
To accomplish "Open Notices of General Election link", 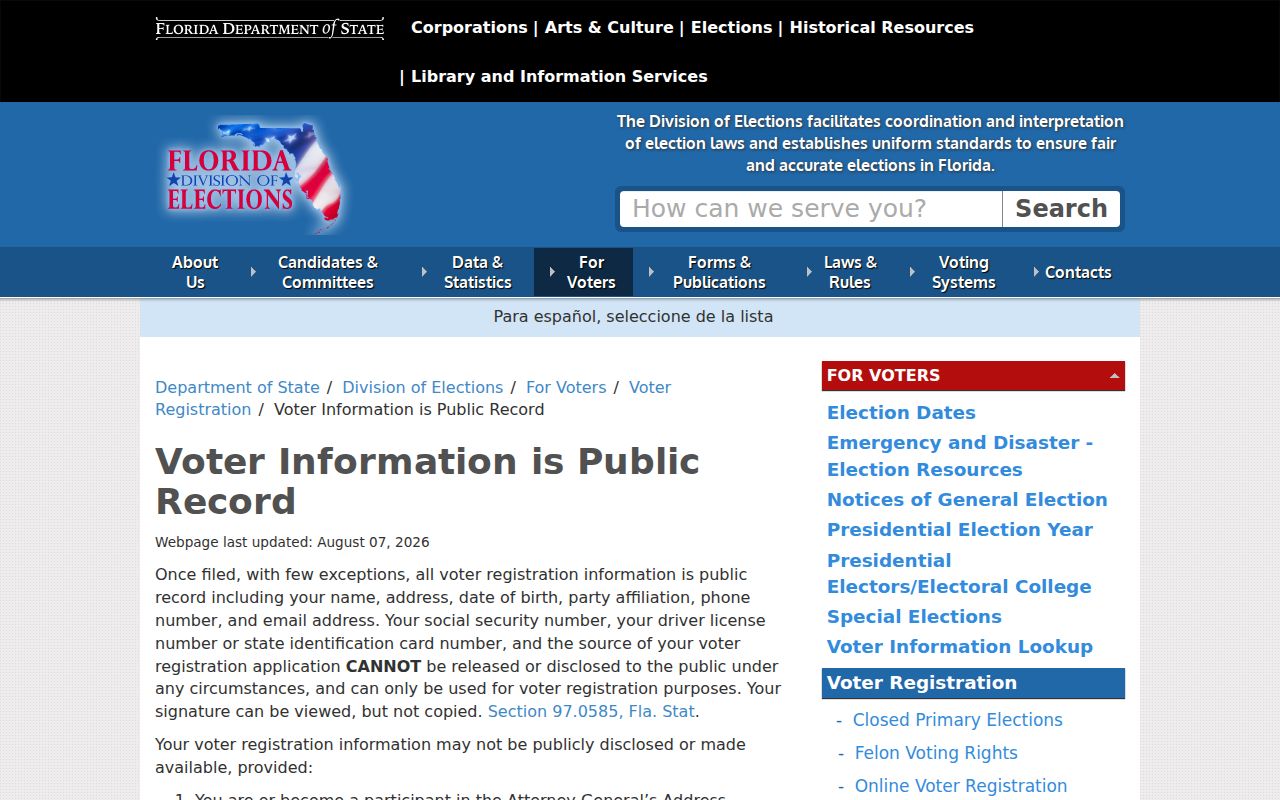I will (x=967, y=499).
